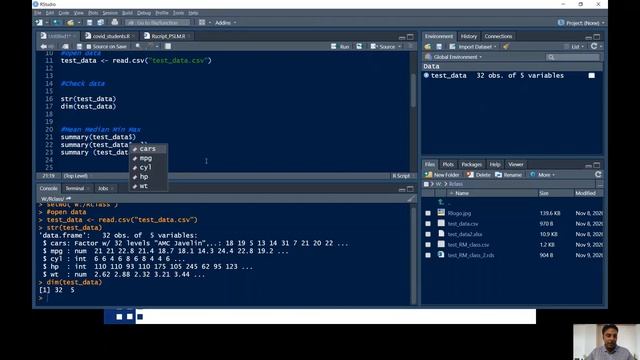Open the Open File recent files arrow
Image resolution: width=640 pixels, height=360 pixels.
pos(78,22)
